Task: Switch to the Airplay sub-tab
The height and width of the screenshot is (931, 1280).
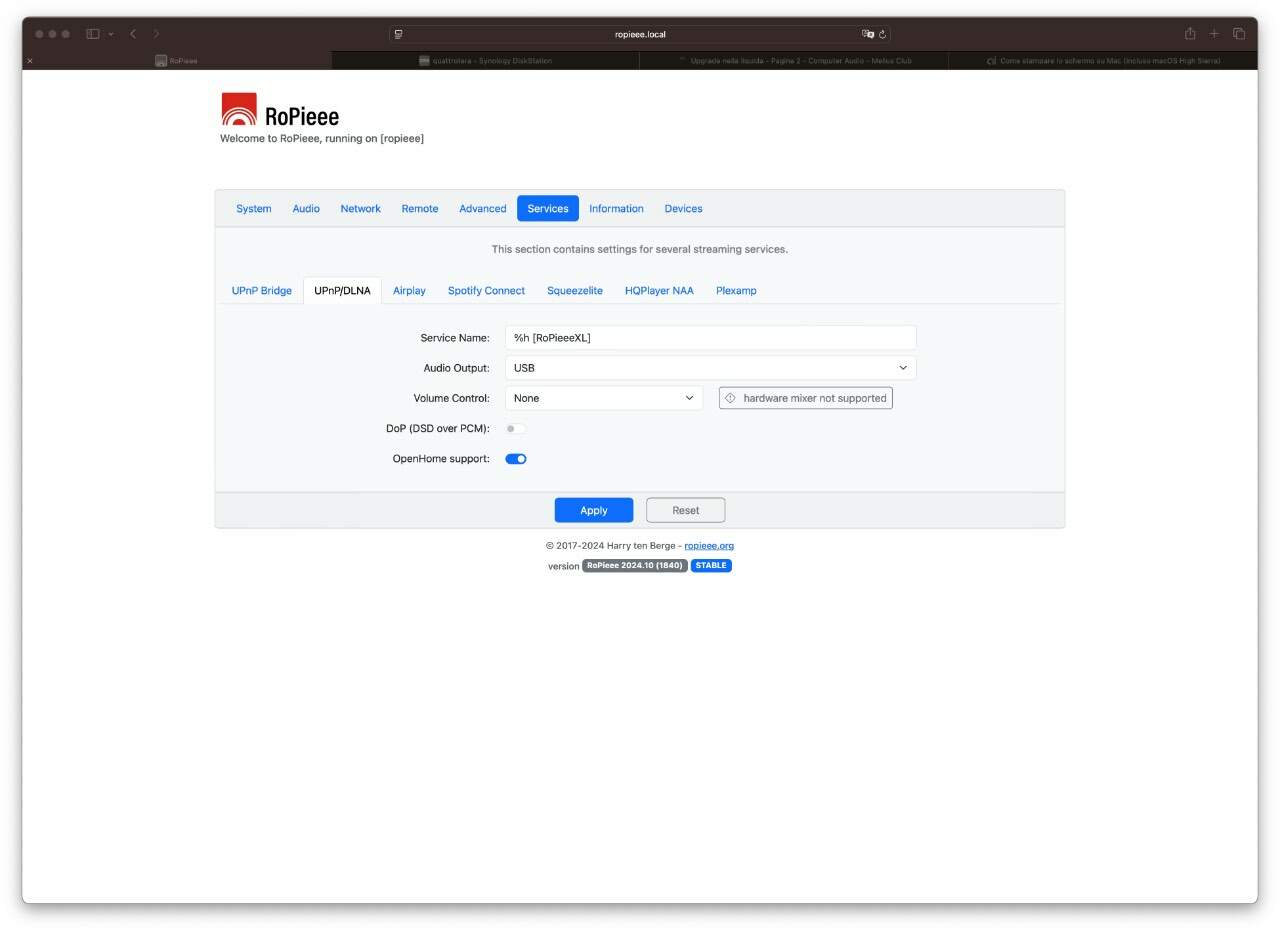Action: 409,290
